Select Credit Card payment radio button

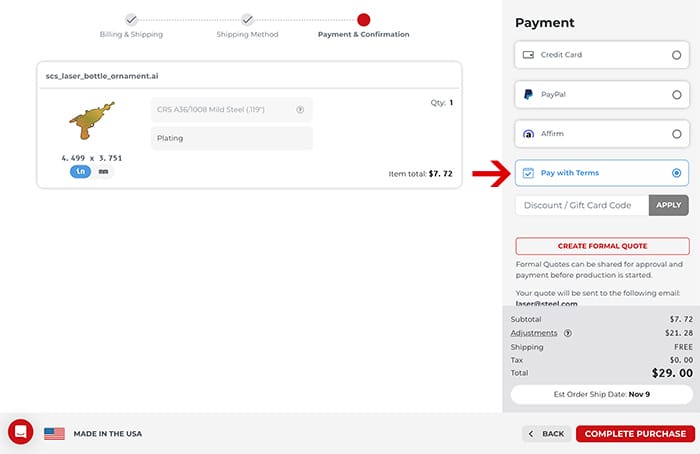[676, 55]
